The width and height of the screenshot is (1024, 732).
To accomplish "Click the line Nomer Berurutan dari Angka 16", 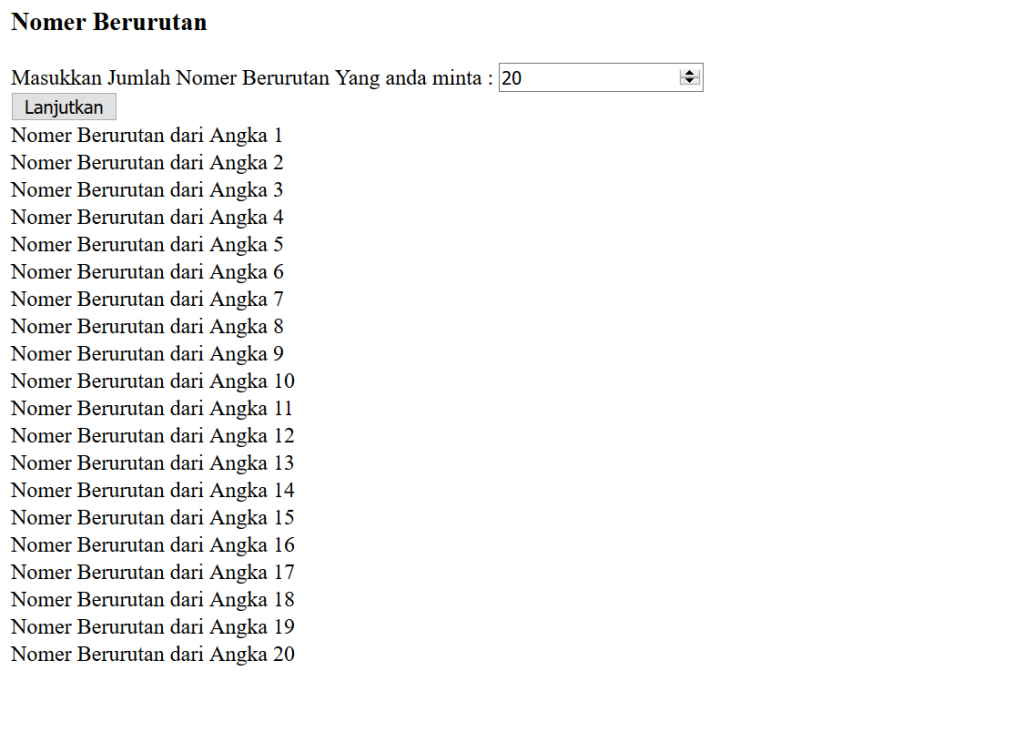I will [152, 544].
